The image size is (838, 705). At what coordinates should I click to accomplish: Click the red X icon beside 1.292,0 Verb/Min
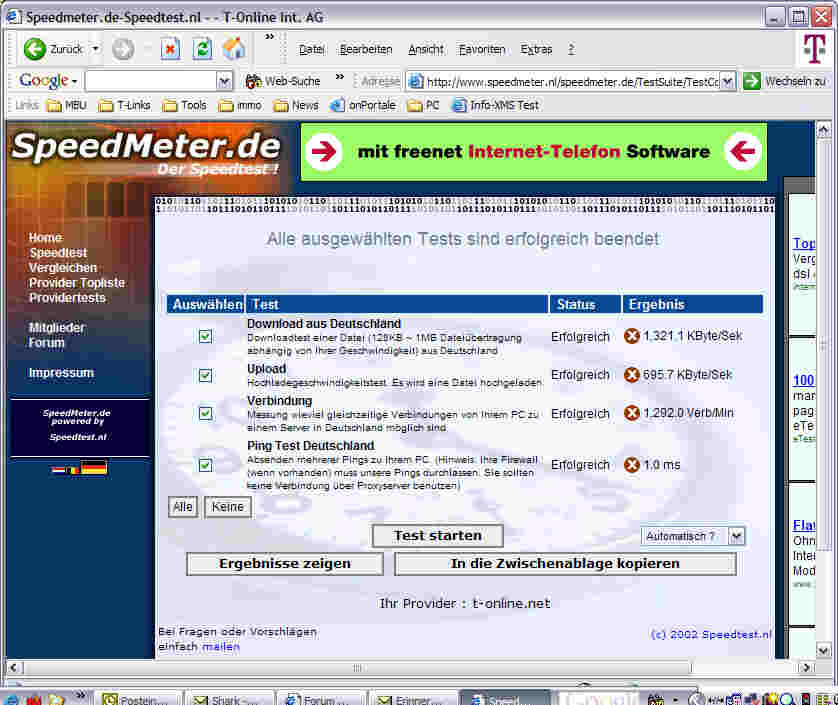[x=632, y=413]
